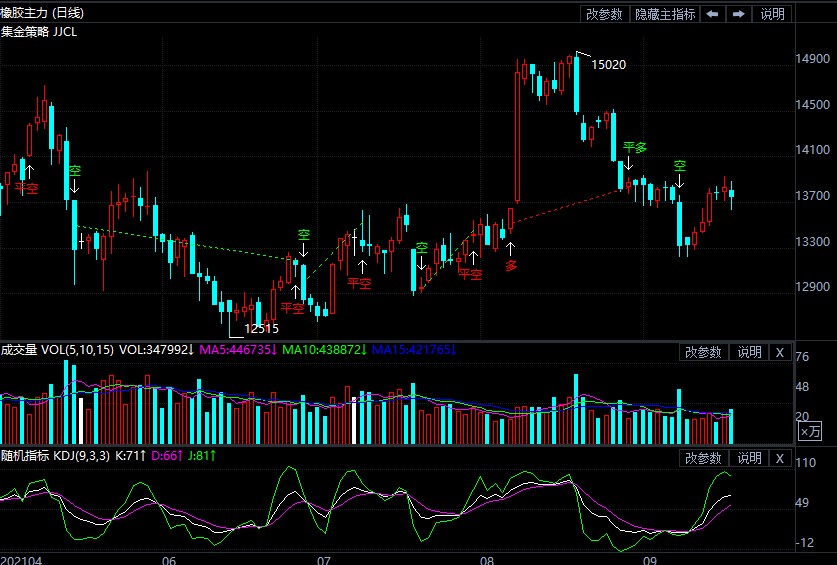Click the left arrow navigation button
The image size is (837, 565).
(712, 14)
